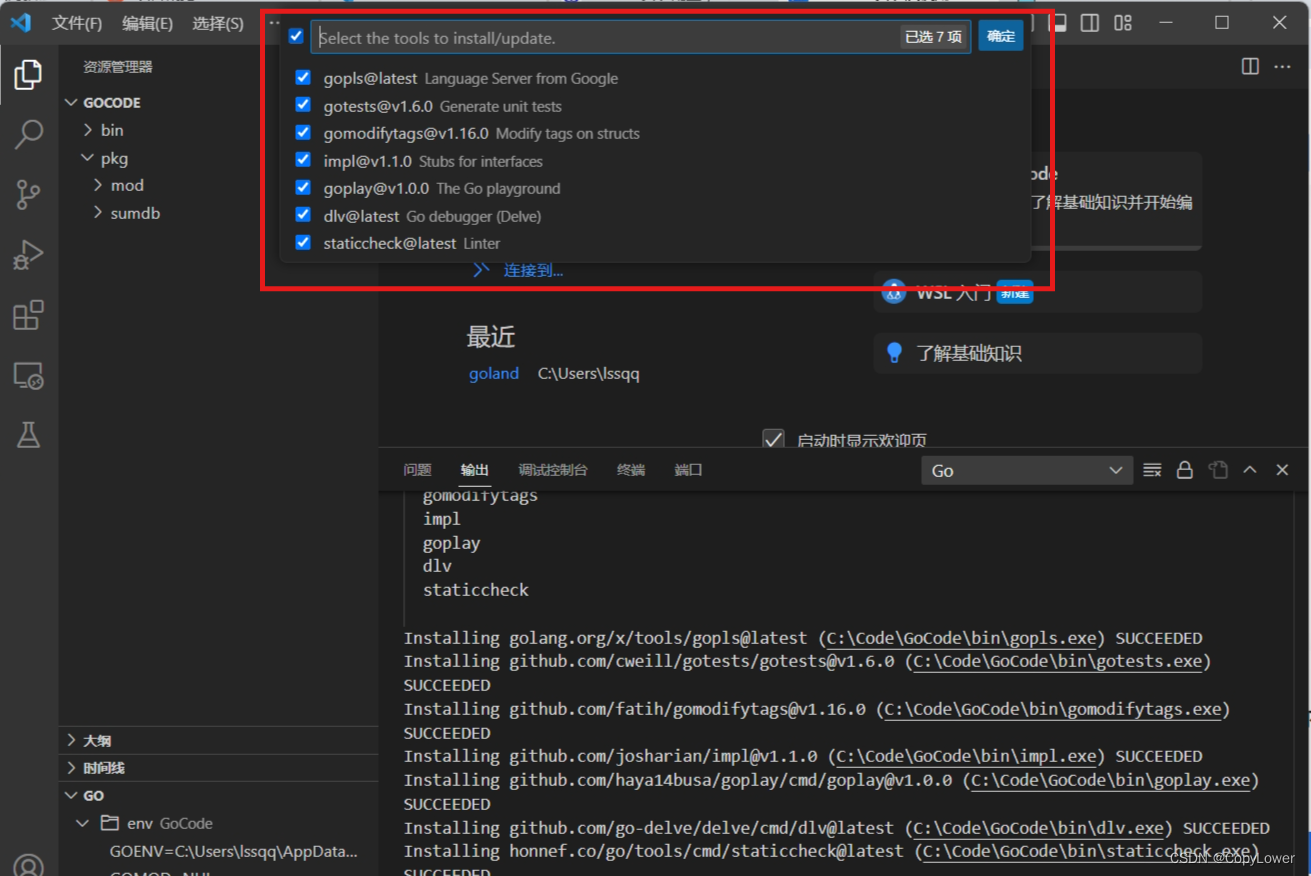Split the editor to the right

(1250, 67)
